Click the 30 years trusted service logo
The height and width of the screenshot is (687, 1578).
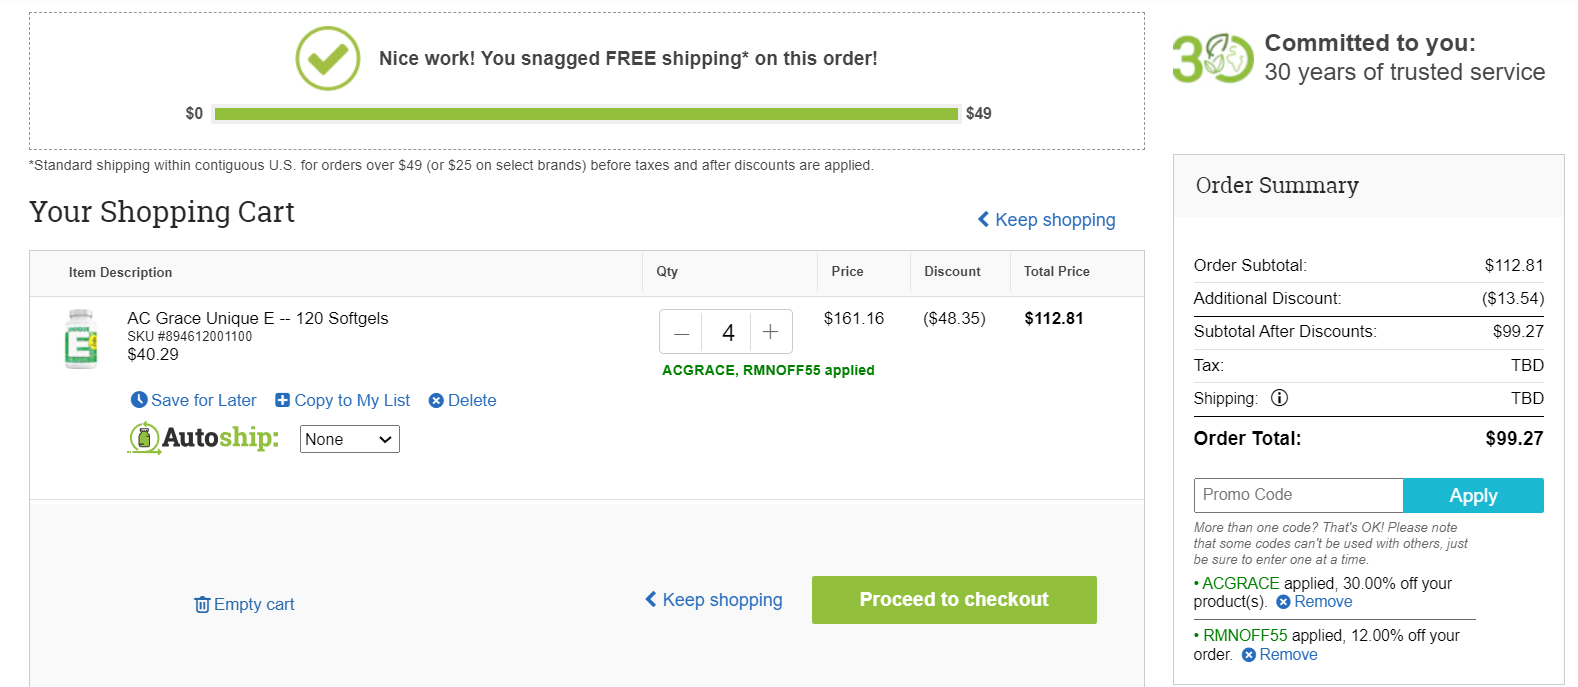point(1213,59)
